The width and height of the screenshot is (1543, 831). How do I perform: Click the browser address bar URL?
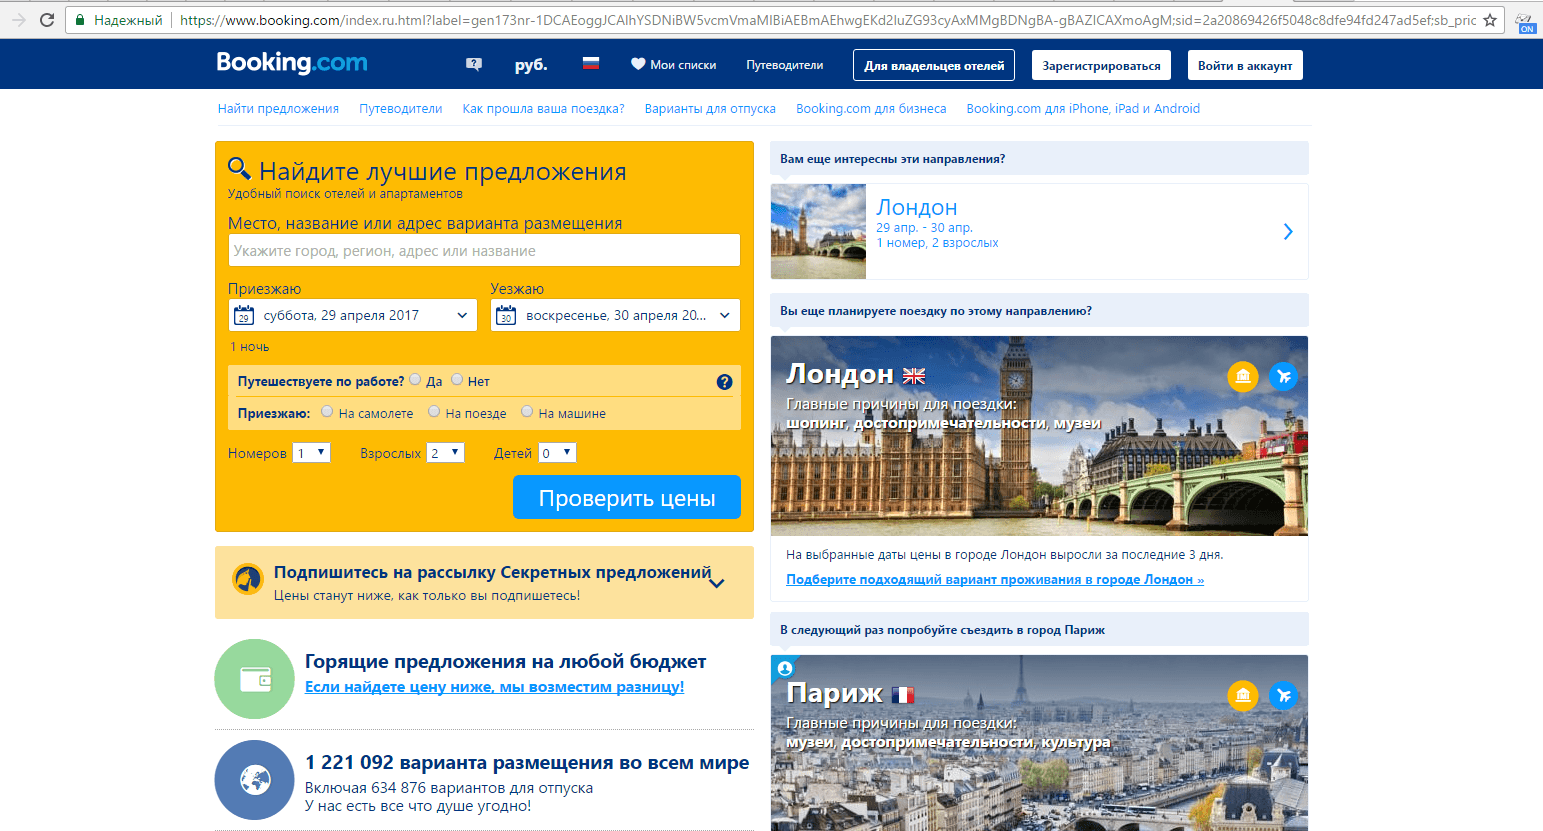828,20
